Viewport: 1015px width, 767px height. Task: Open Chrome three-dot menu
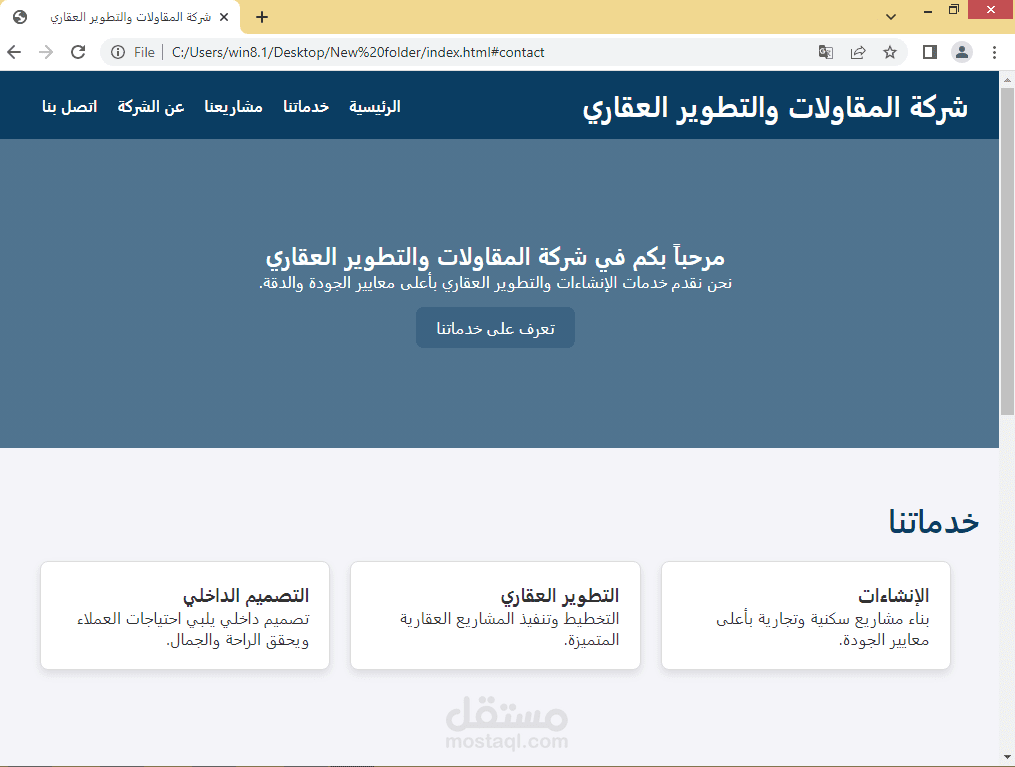pyautogui.click(x=994, y=52)
